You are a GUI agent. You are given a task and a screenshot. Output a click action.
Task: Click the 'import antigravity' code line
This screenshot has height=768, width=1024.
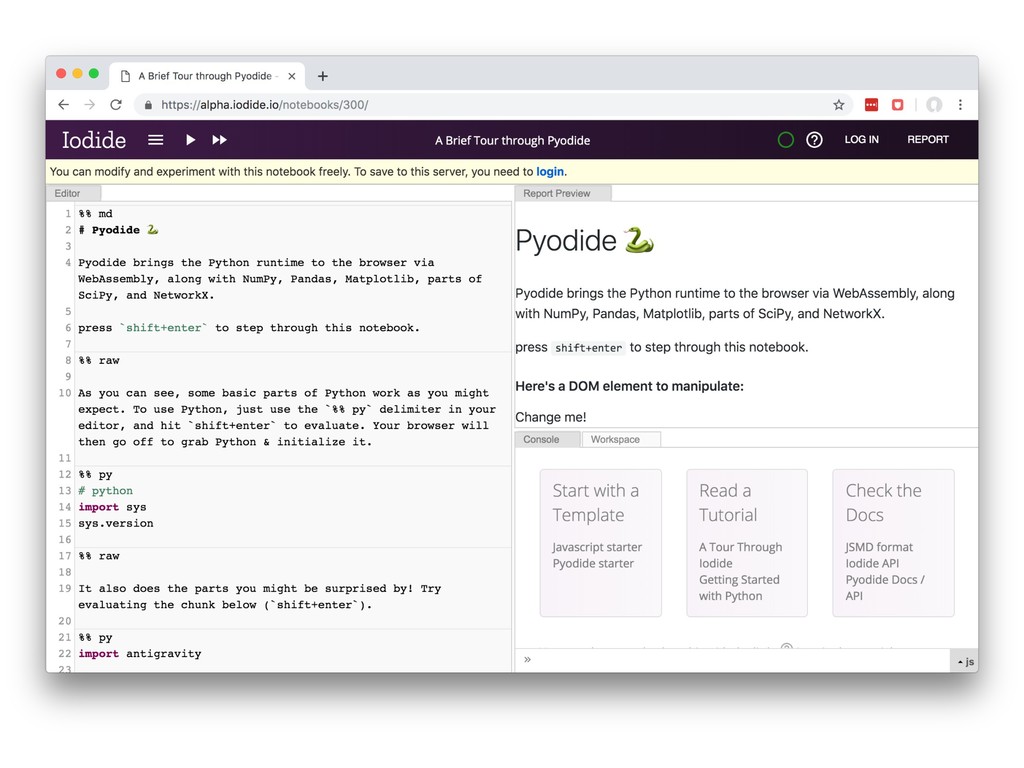pyautogui.click(x=140, y=654)
